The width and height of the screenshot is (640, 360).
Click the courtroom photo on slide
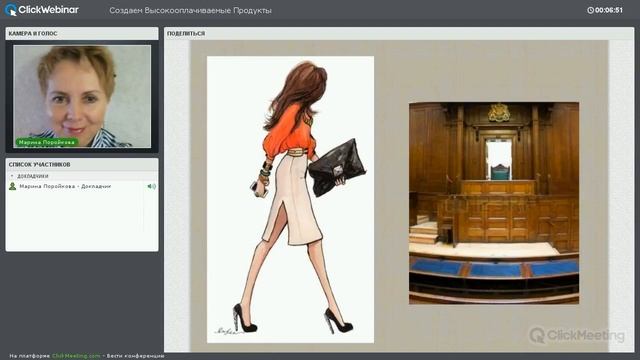click(x=494, y=203)
